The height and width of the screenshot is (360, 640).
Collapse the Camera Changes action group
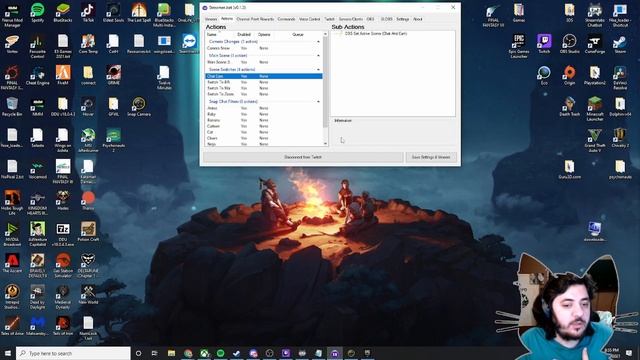[x=318, y=42]
